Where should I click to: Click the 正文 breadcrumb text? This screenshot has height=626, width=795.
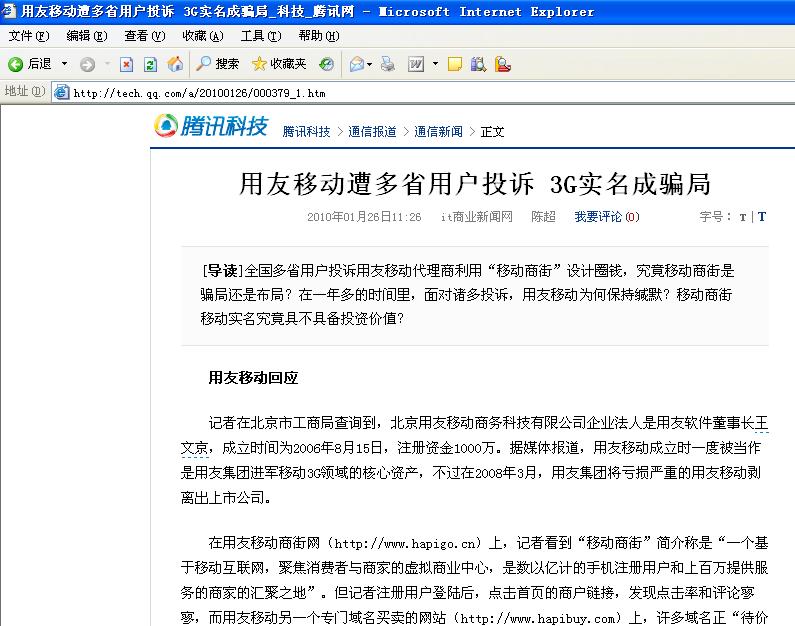pos(492,132)
